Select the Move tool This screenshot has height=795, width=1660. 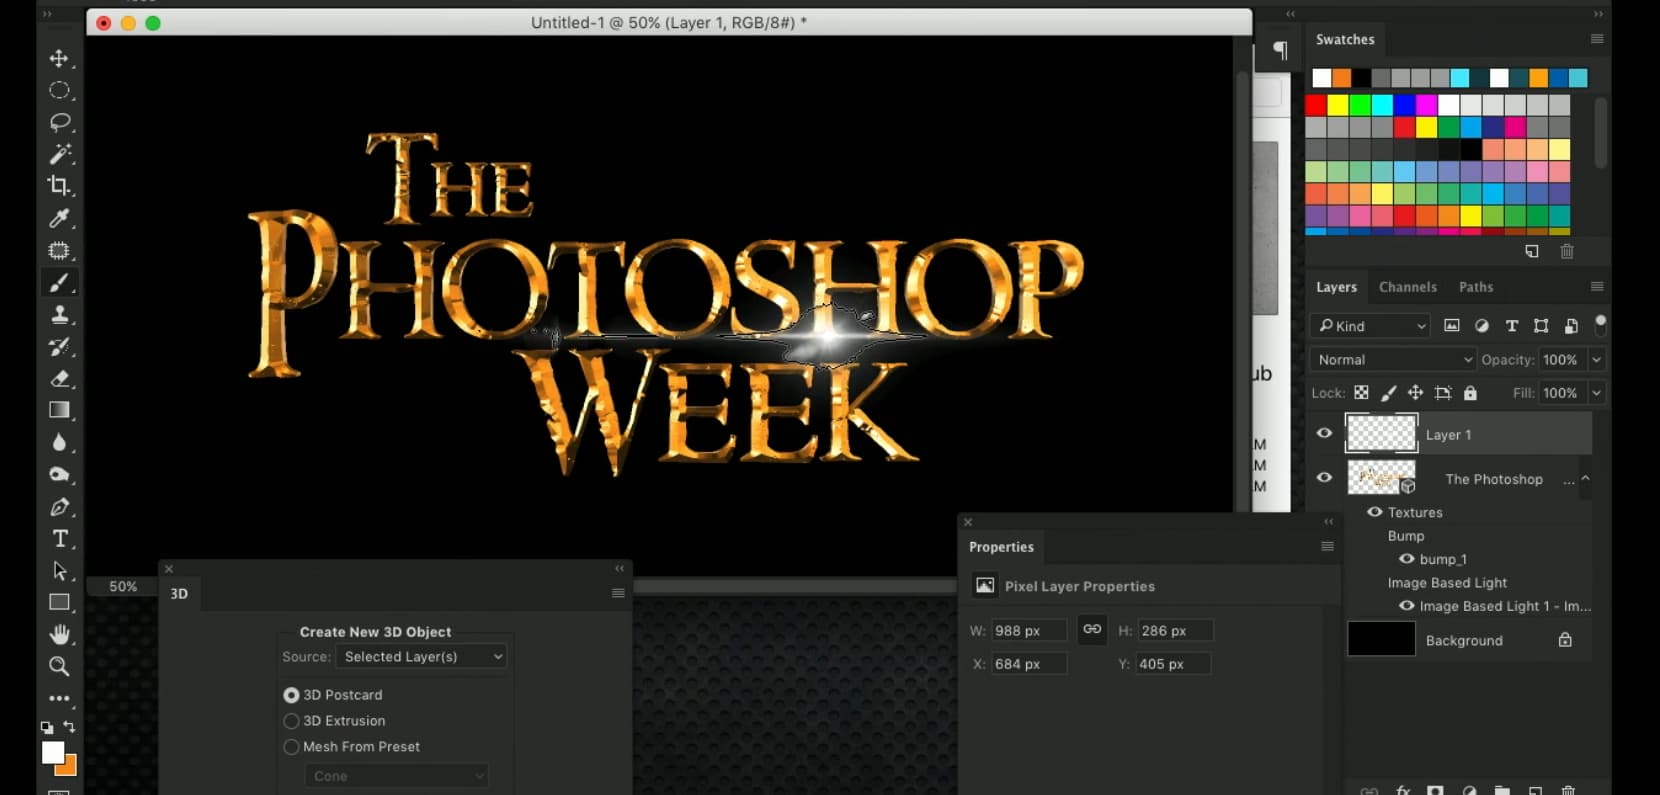click(x=59, y=58)
